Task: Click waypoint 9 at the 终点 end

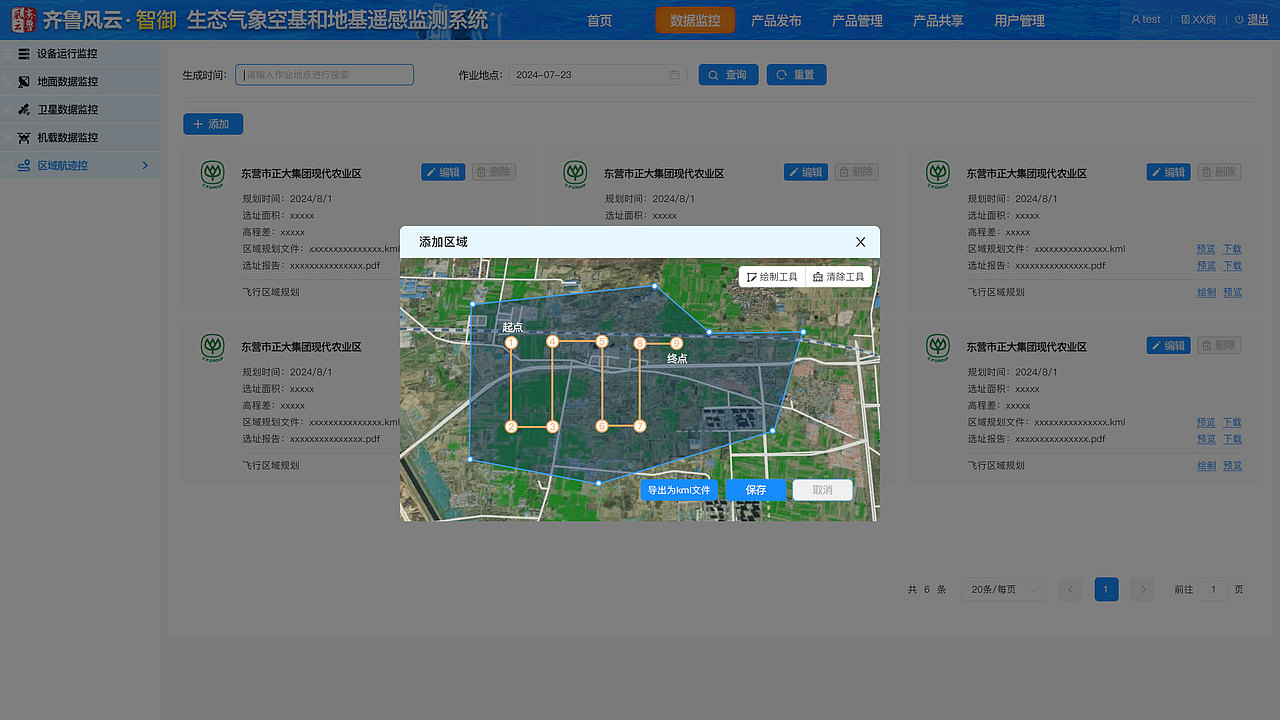Action: click(677, 344)
